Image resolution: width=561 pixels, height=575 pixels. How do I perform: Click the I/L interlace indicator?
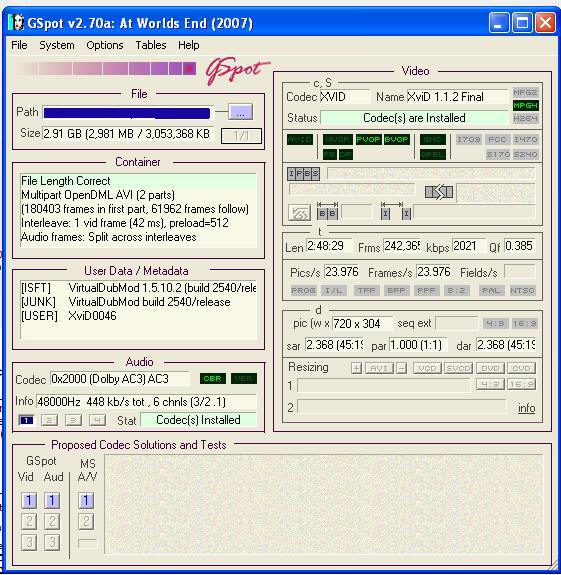334,290
